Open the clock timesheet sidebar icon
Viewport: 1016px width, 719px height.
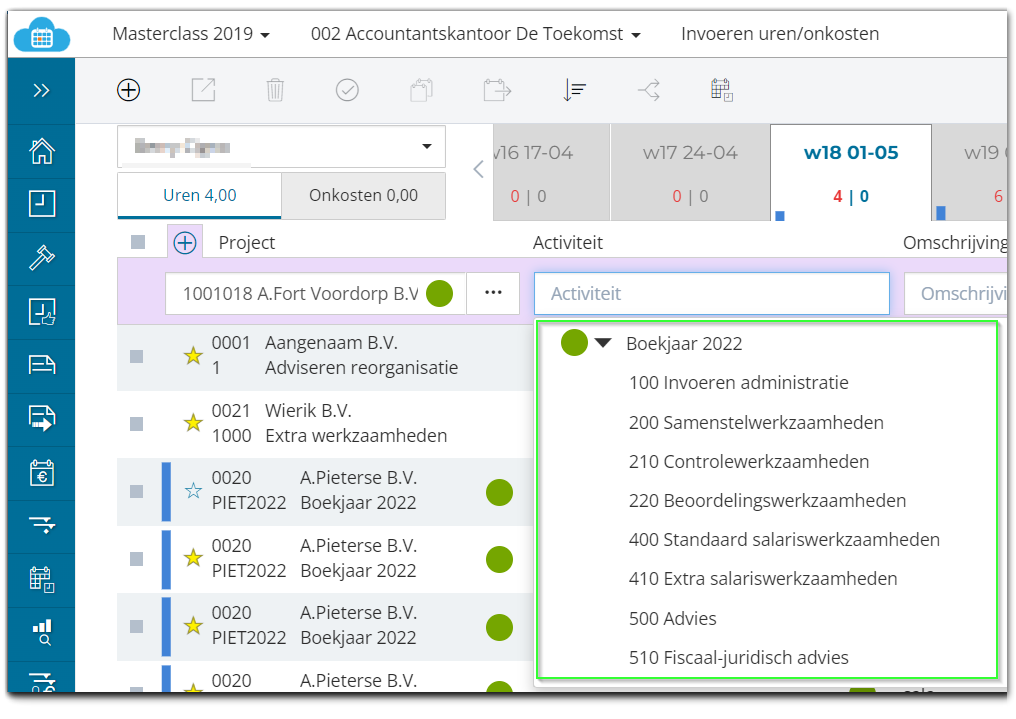[41, 204]
